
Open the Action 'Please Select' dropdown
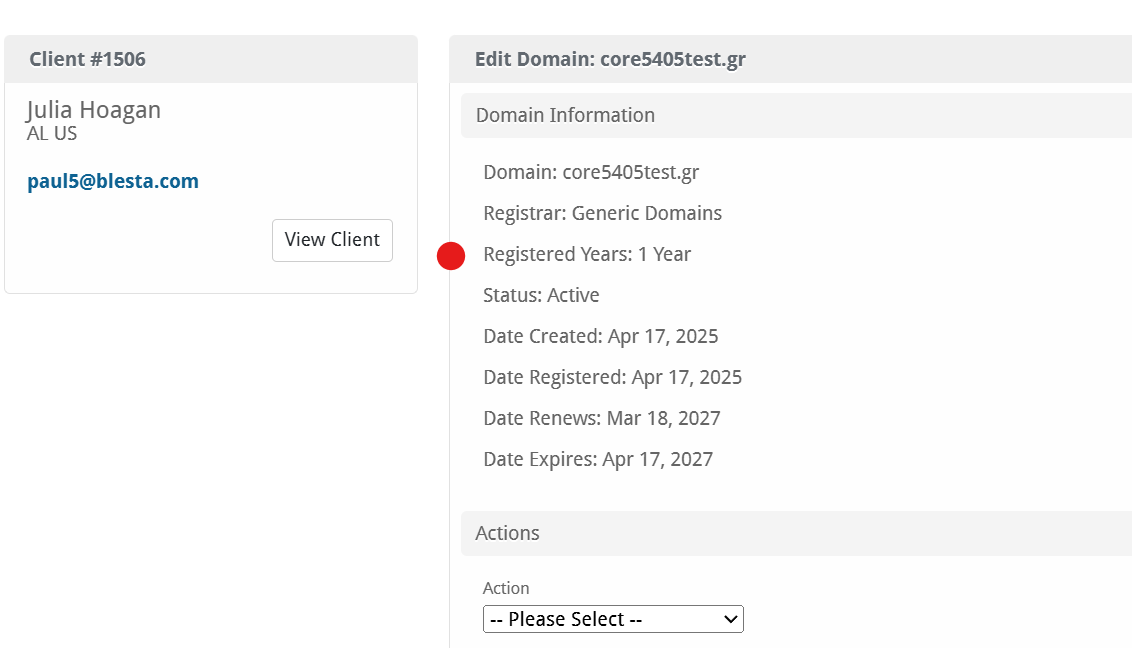pyautogui.click(x=612, y=619)
